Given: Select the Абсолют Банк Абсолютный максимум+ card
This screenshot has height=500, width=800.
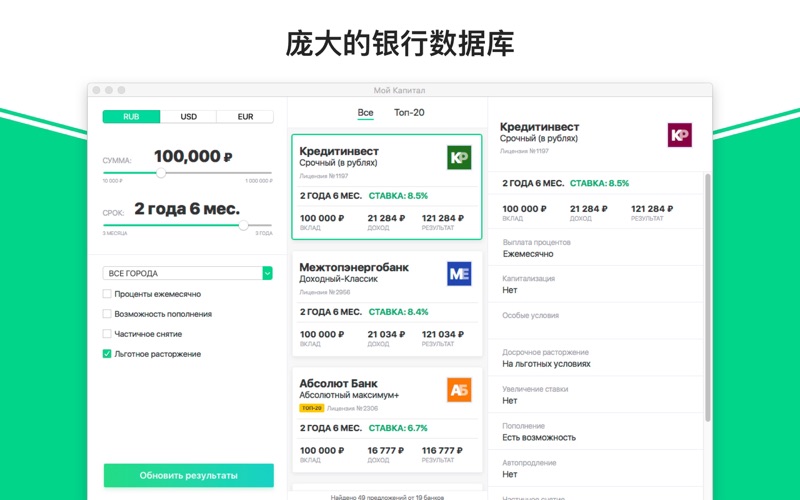Looking at the screenshot, I should (387, 420).
